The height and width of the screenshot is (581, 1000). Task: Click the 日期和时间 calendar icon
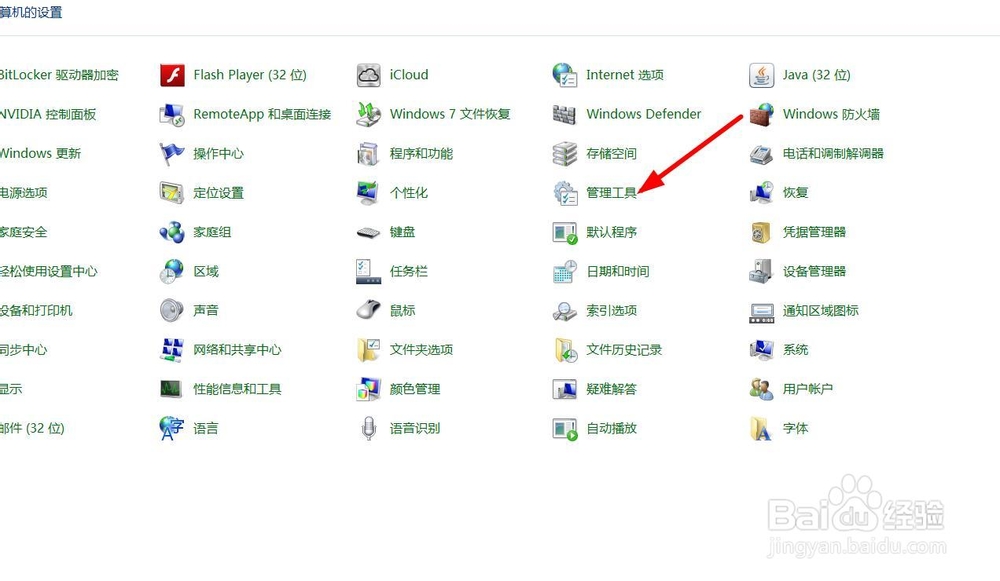tap(565, 272)
